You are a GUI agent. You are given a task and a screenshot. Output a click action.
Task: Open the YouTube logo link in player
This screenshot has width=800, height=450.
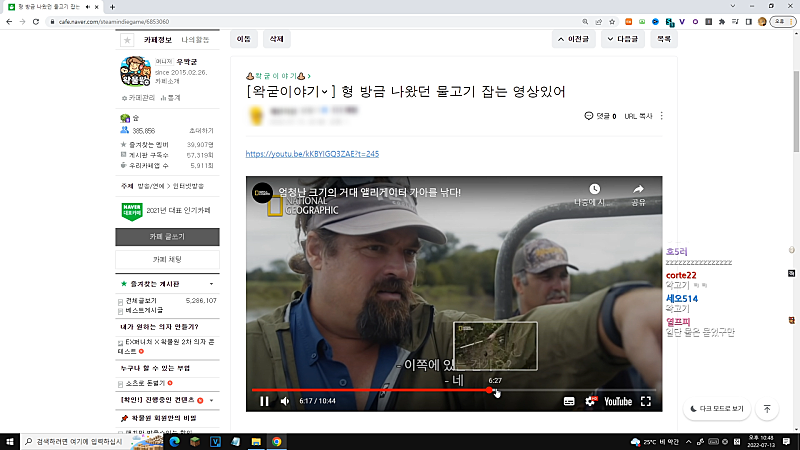pos(616,401)
